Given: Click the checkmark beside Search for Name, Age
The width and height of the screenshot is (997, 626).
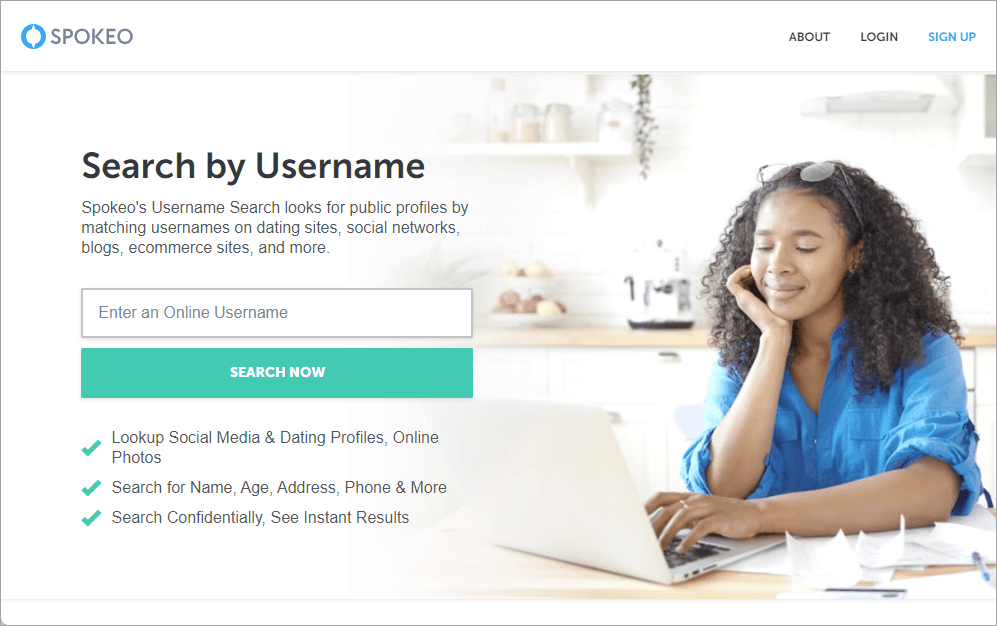Looking at the screenshot, I should tap(92, 487).
